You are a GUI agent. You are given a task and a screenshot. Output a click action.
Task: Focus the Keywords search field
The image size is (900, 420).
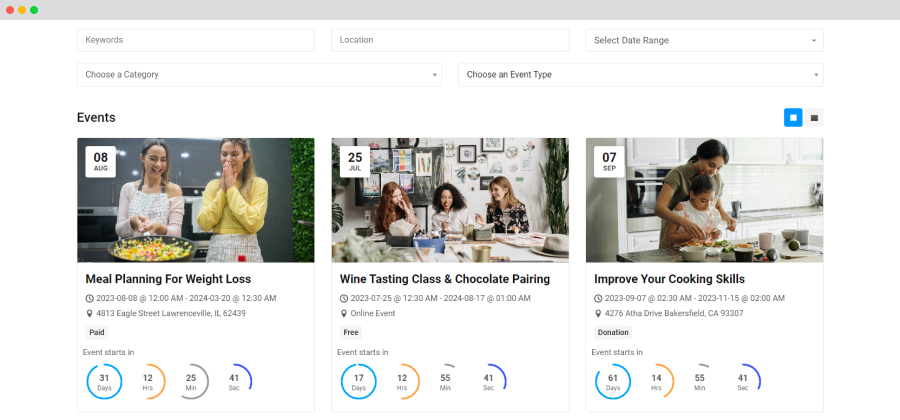click(x=196, y=40)
